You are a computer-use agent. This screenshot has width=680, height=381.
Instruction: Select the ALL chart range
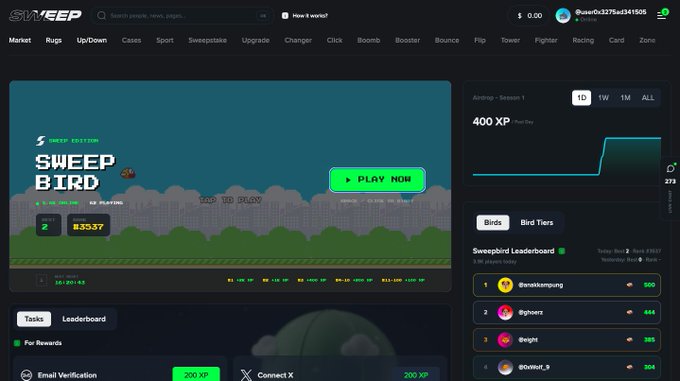[648, 98]
